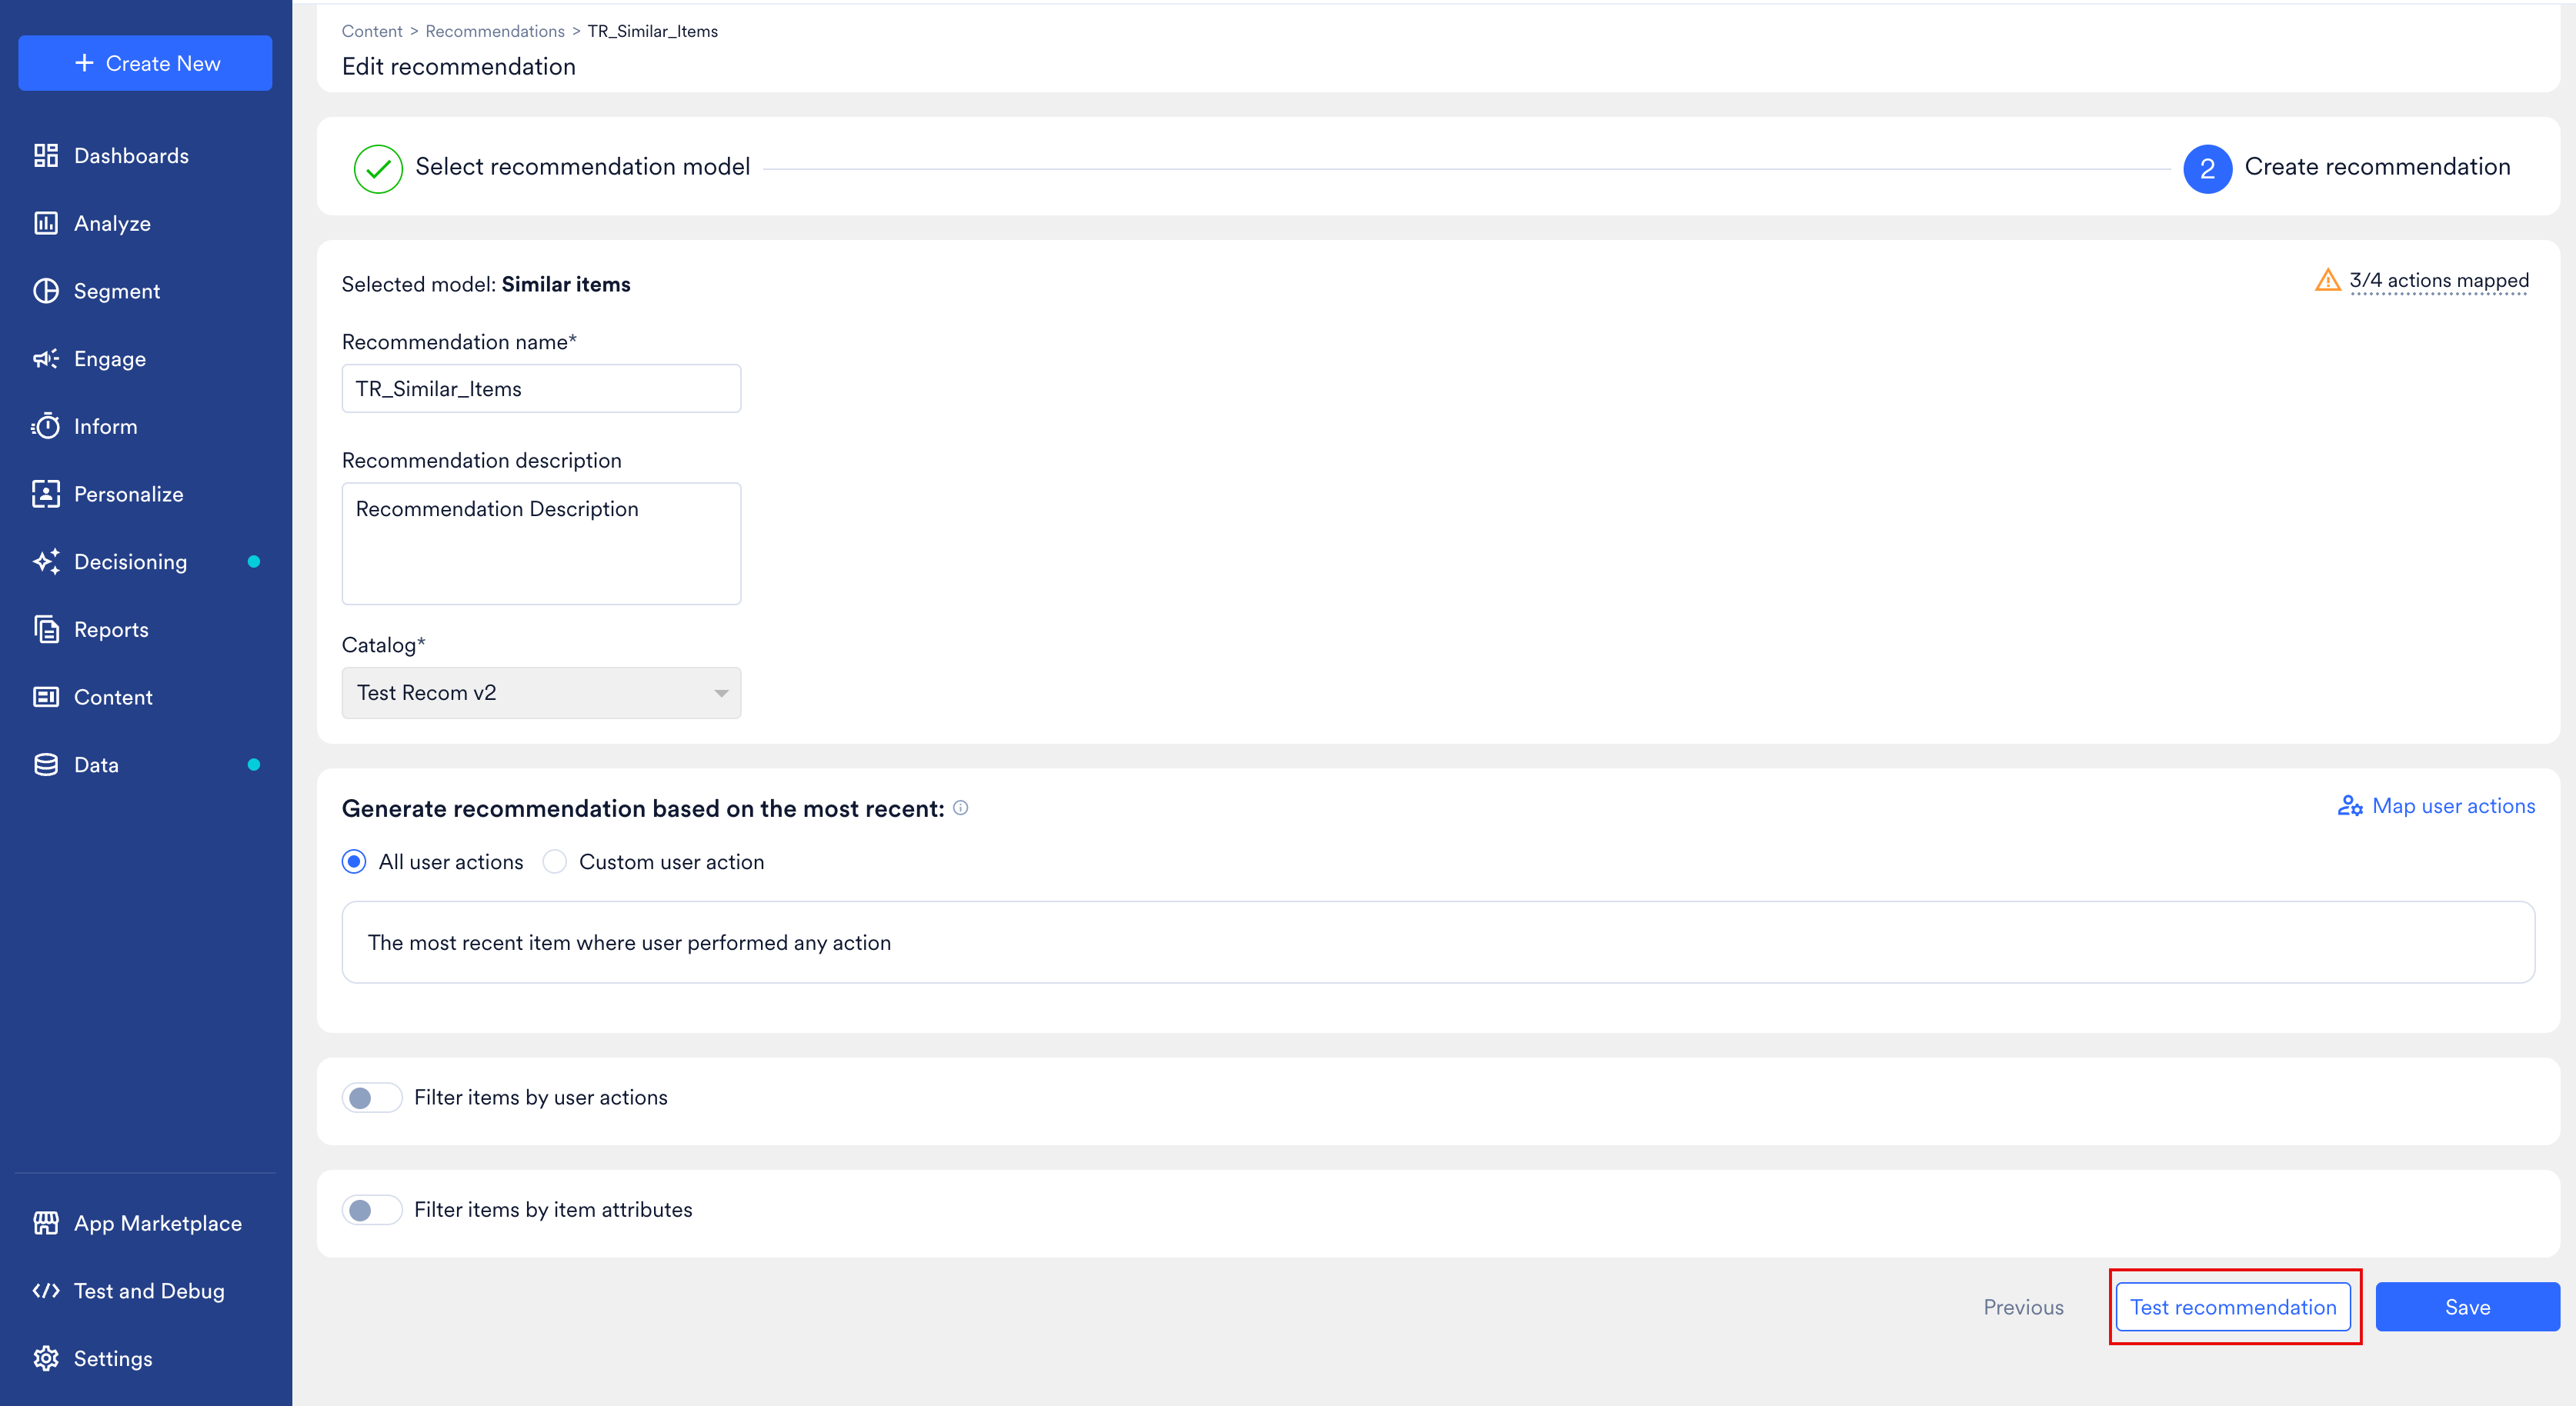
Task: Click the Dashboards sidebar icon
Action: [46, 155]
